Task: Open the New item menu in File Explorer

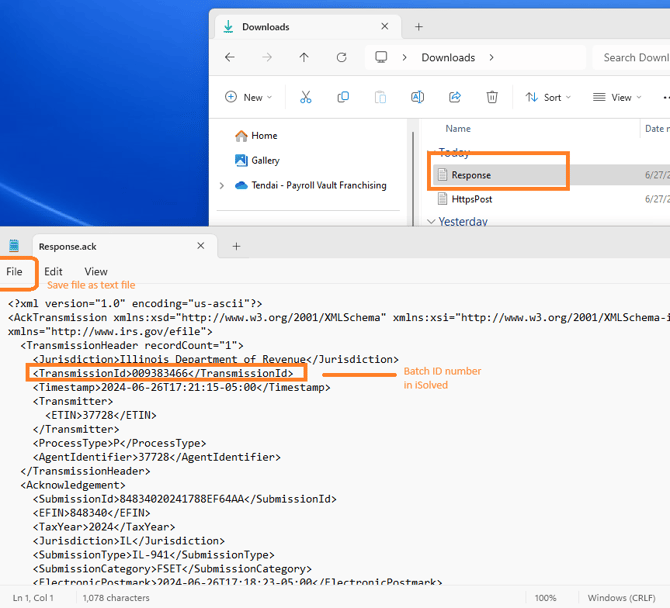Action: [x=248, y=97]
